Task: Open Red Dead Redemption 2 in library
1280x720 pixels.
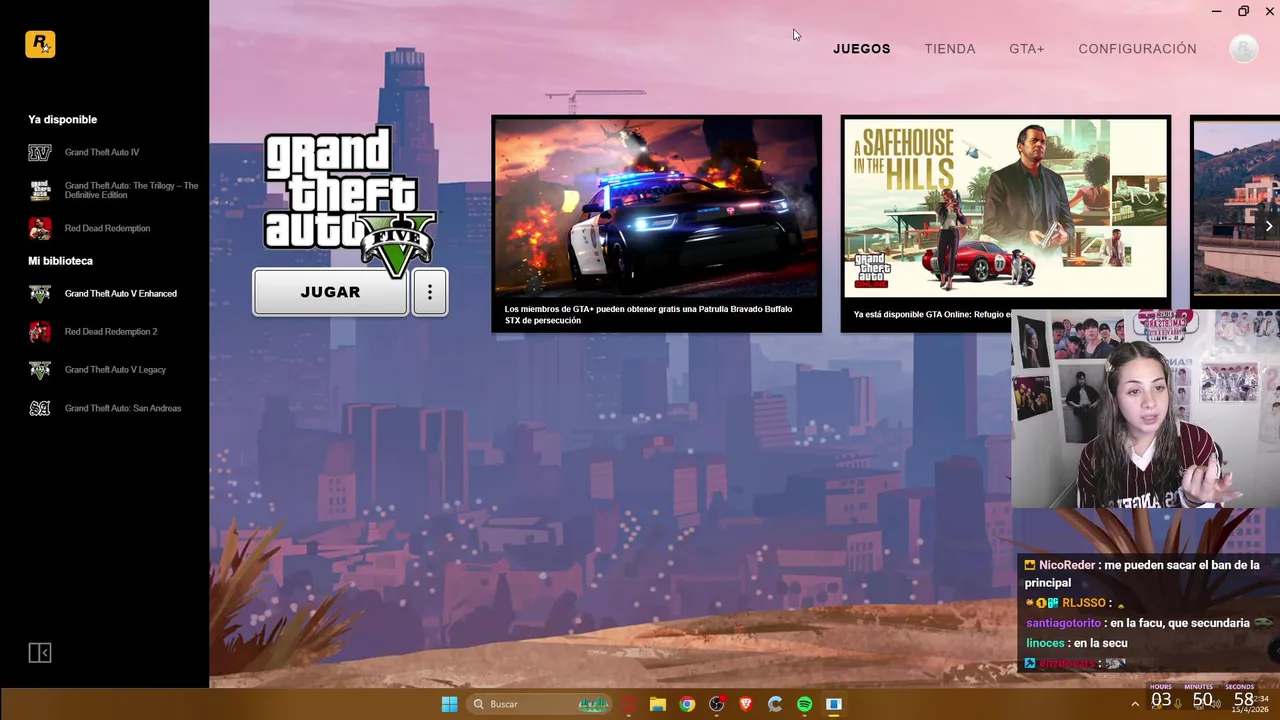Action: 111,332
